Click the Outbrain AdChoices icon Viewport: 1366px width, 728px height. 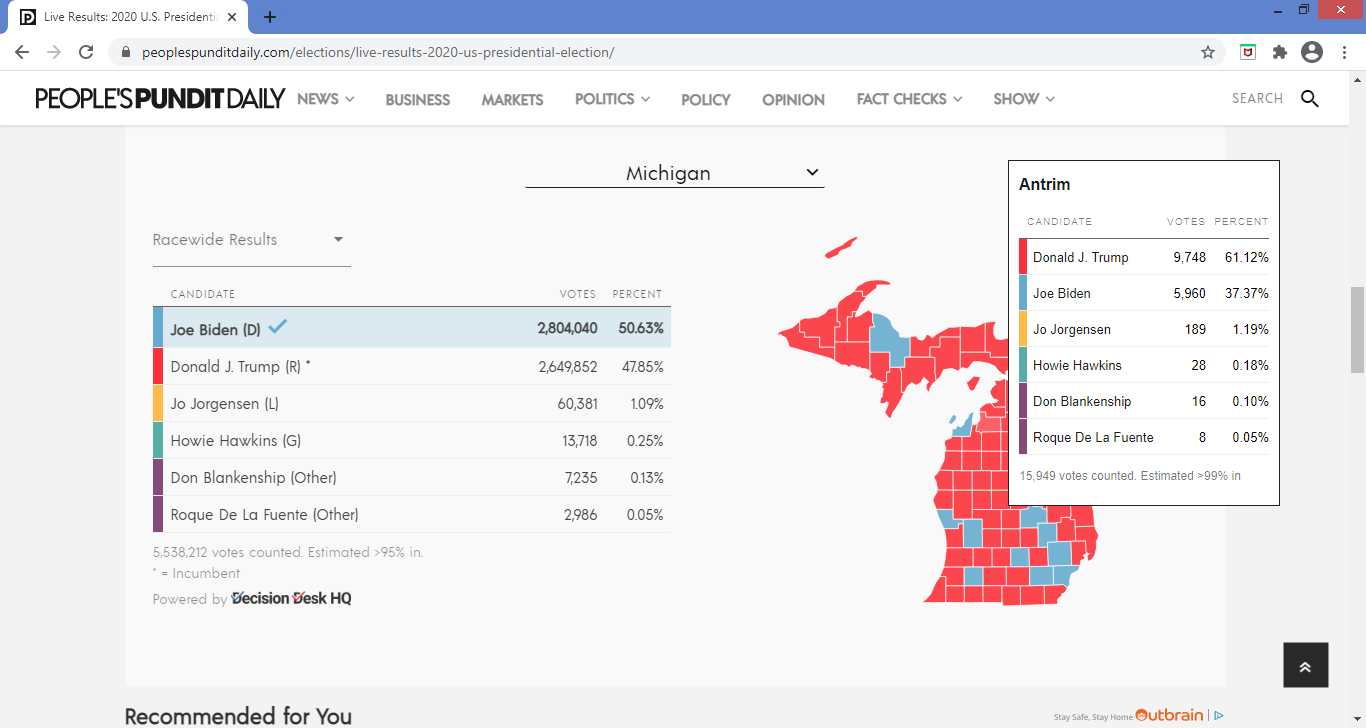[1218, 715]
